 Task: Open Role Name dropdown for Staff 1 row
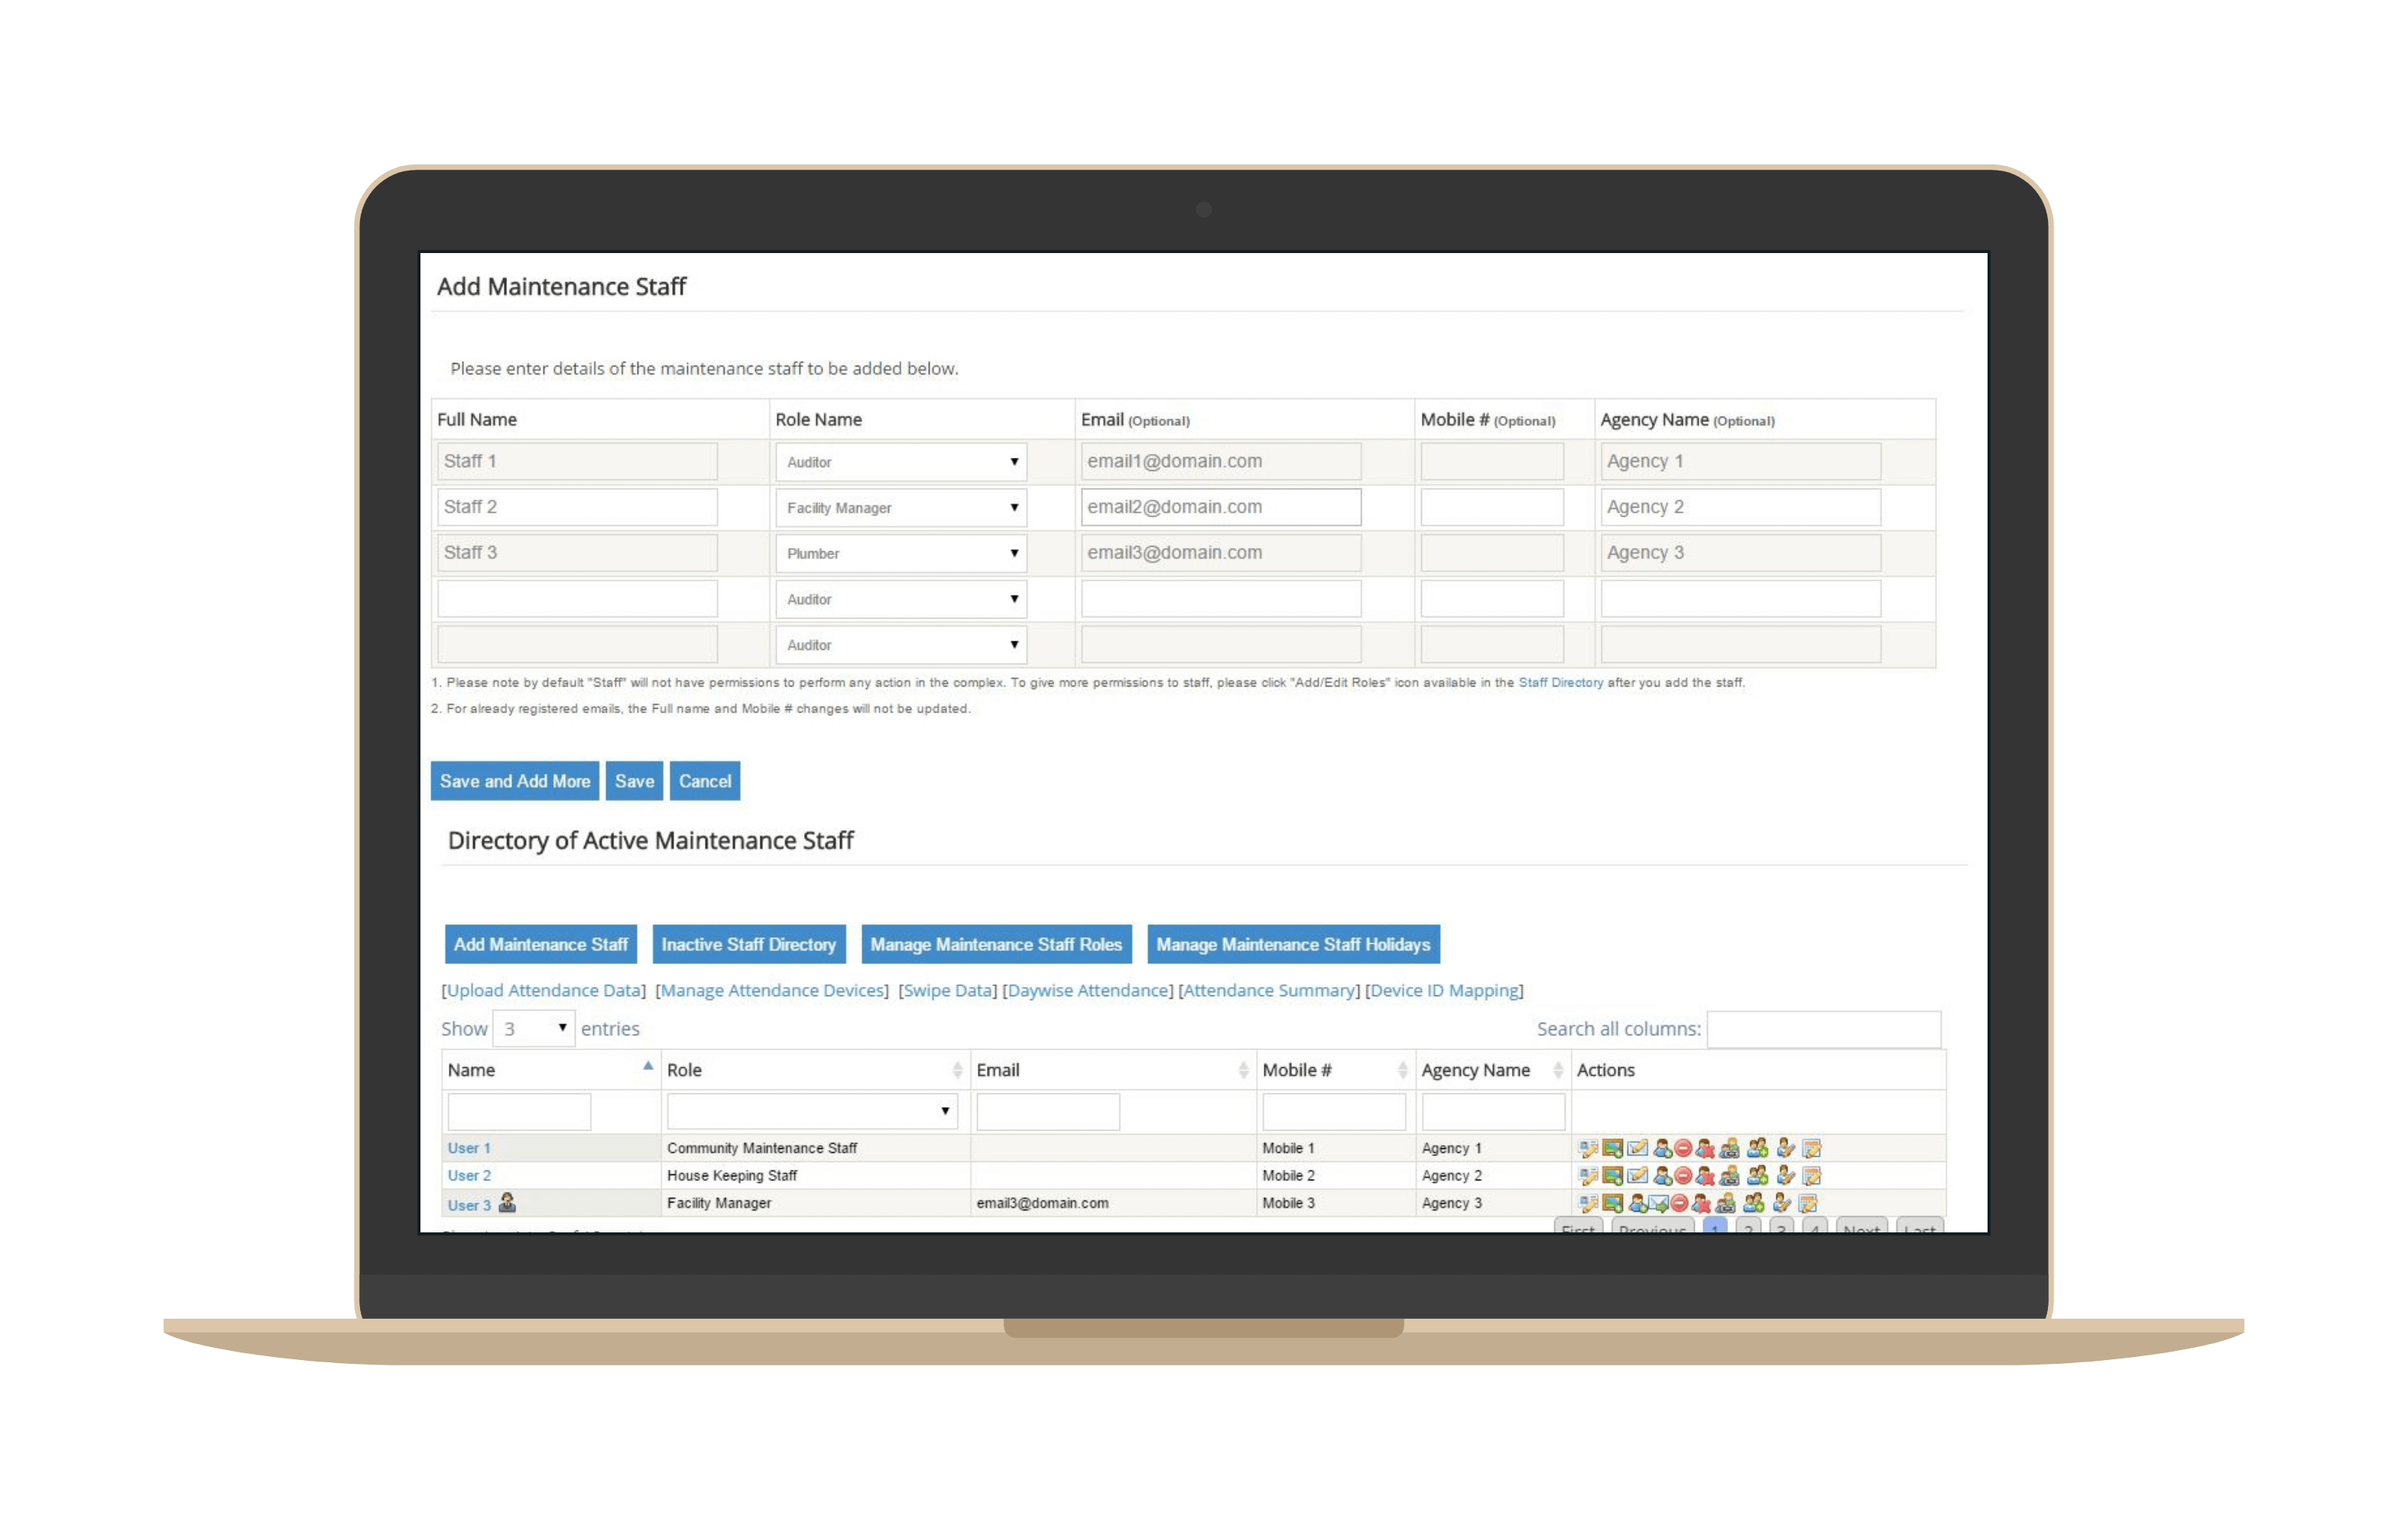coord(900,462)
